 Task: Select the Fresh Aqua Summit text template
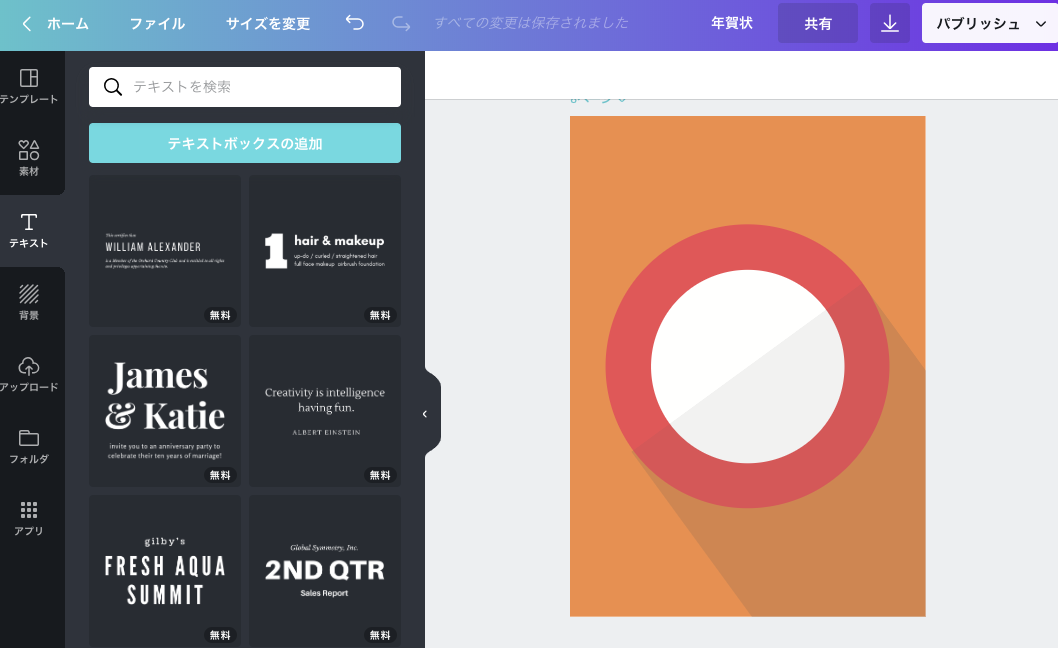pyautogui.click(x=165, y=571)
